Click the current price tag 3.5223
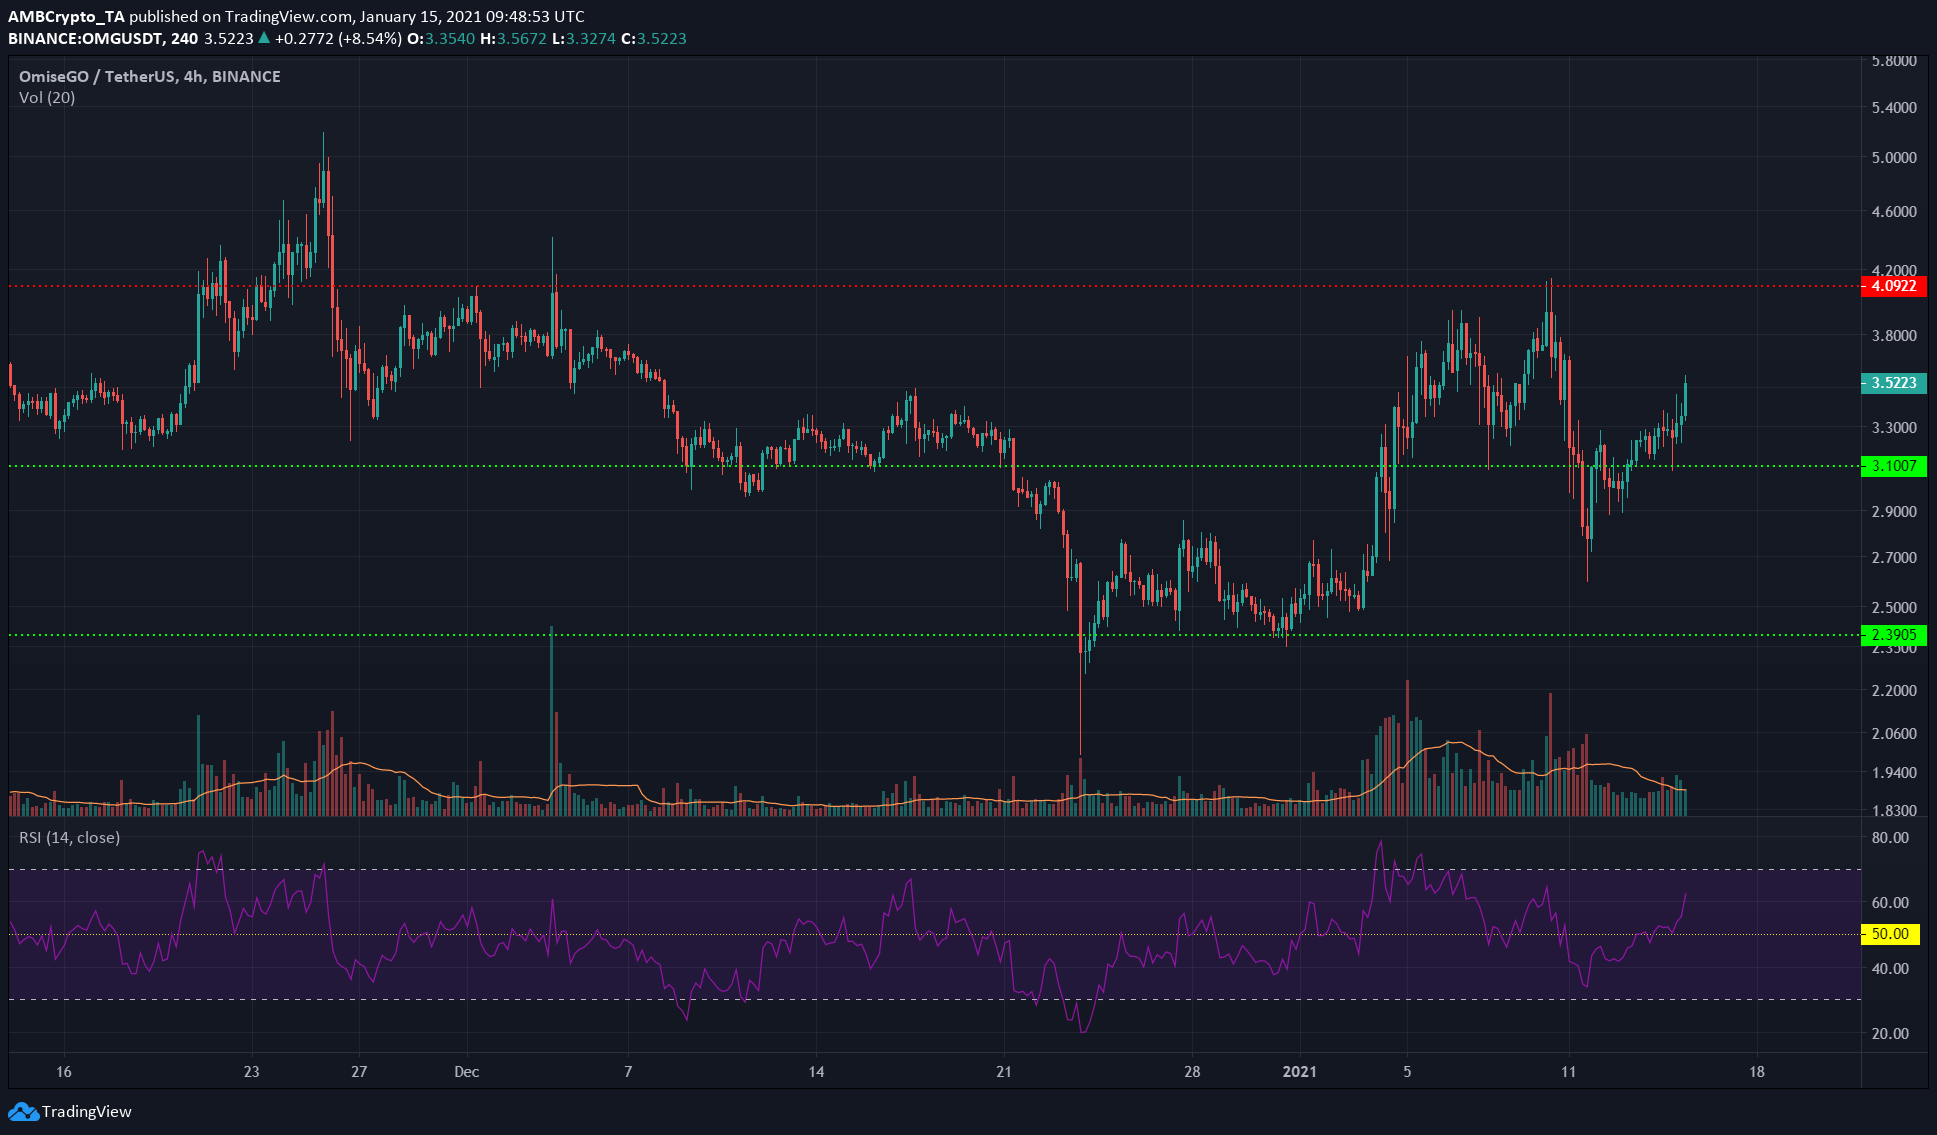The width and height of the screenshot is (1937, 1135). coord(1893,383)
